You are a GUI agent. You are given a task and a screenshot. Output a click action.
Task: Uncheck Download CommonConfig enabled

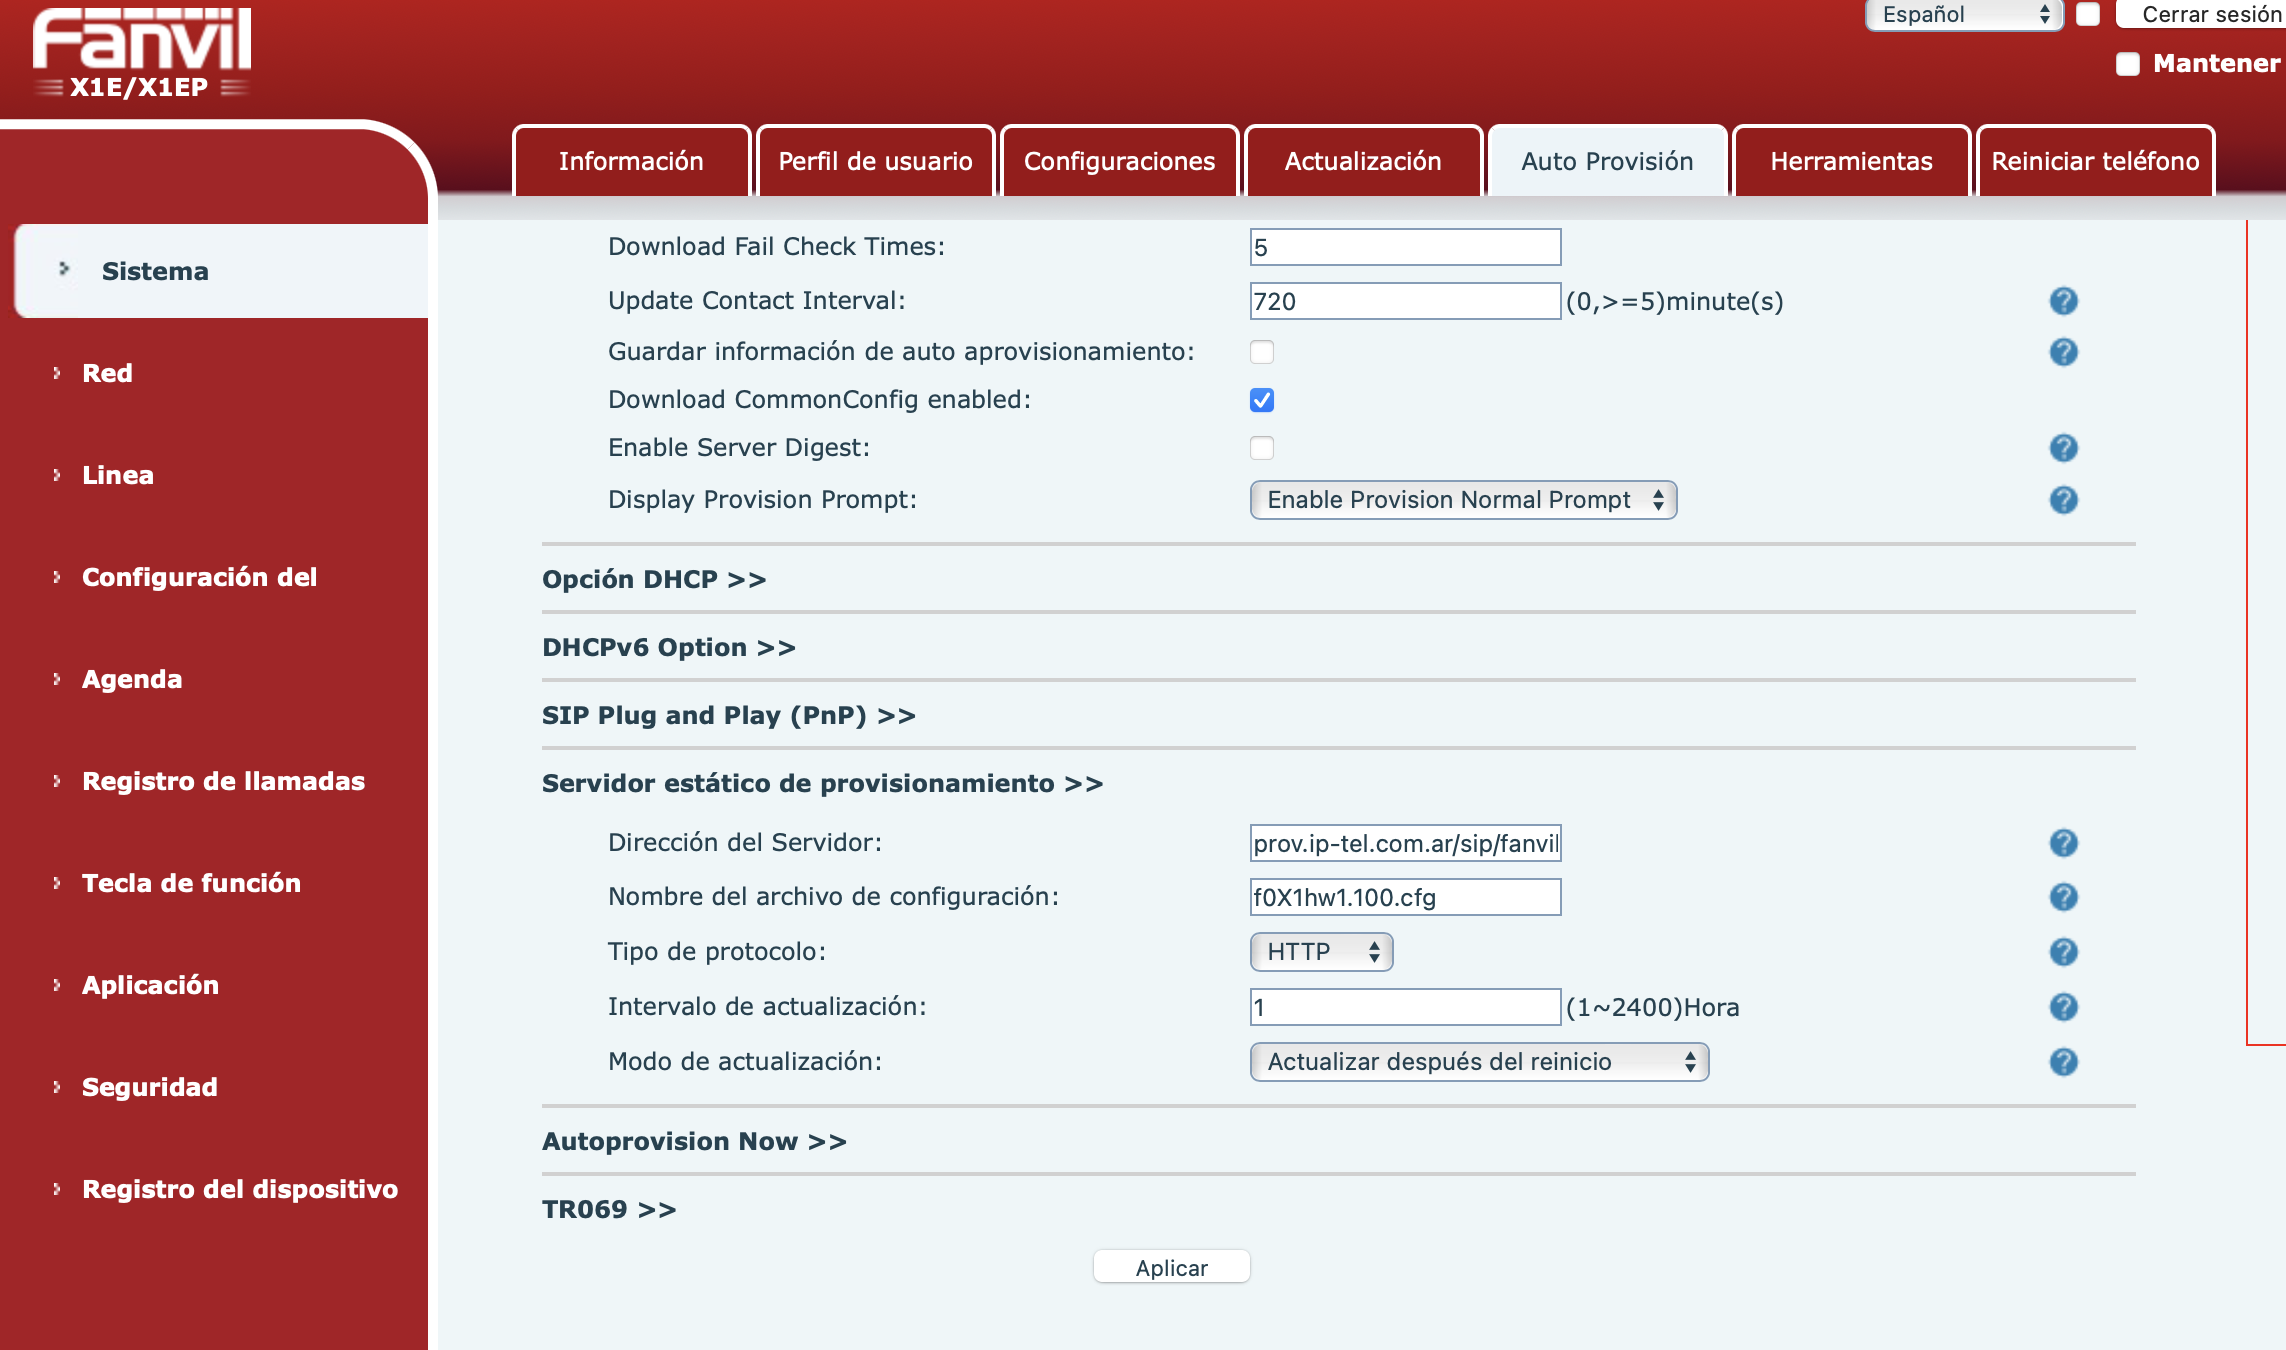(x=1262, y=400)
